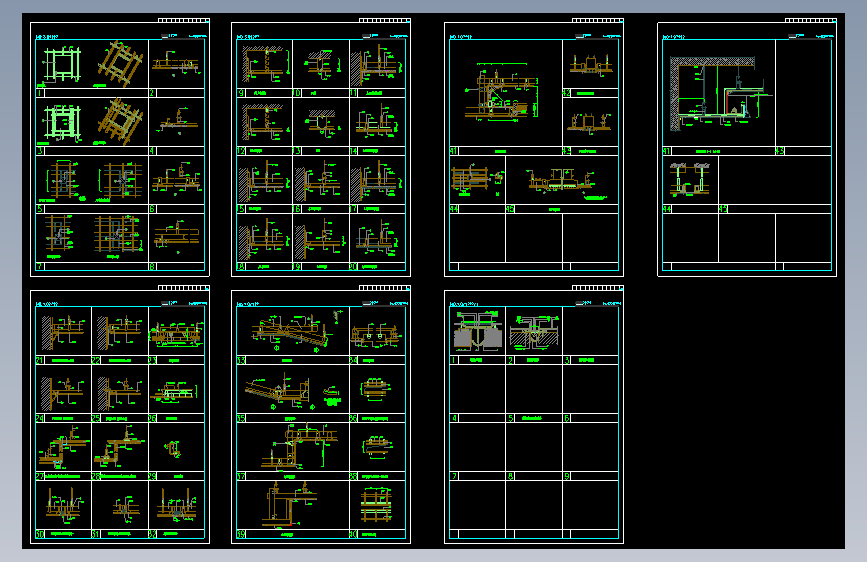Pick the wall-junction detail numbered 16
The height and width of the screenshot is (562, 867).
click(x=321, y=180)
